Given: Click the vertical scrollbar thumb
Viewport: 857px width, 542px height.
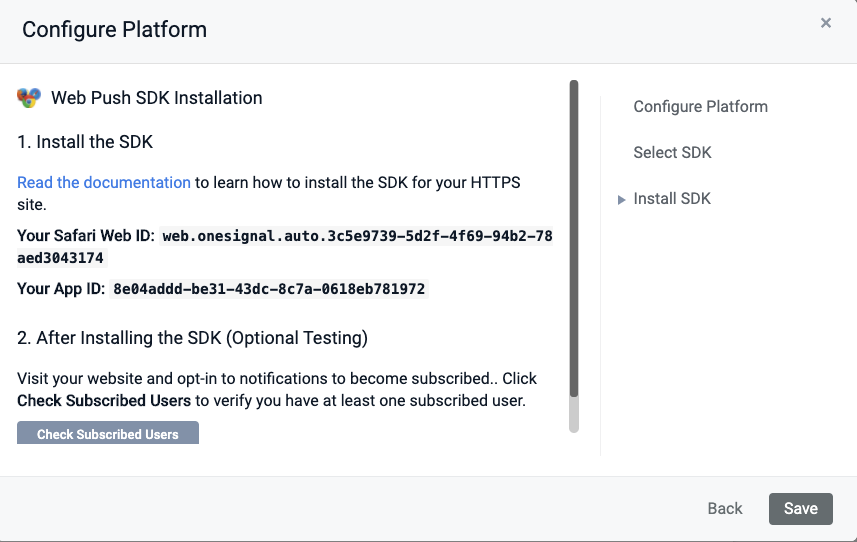Looking at the screenshot, I should pos(573,238).
